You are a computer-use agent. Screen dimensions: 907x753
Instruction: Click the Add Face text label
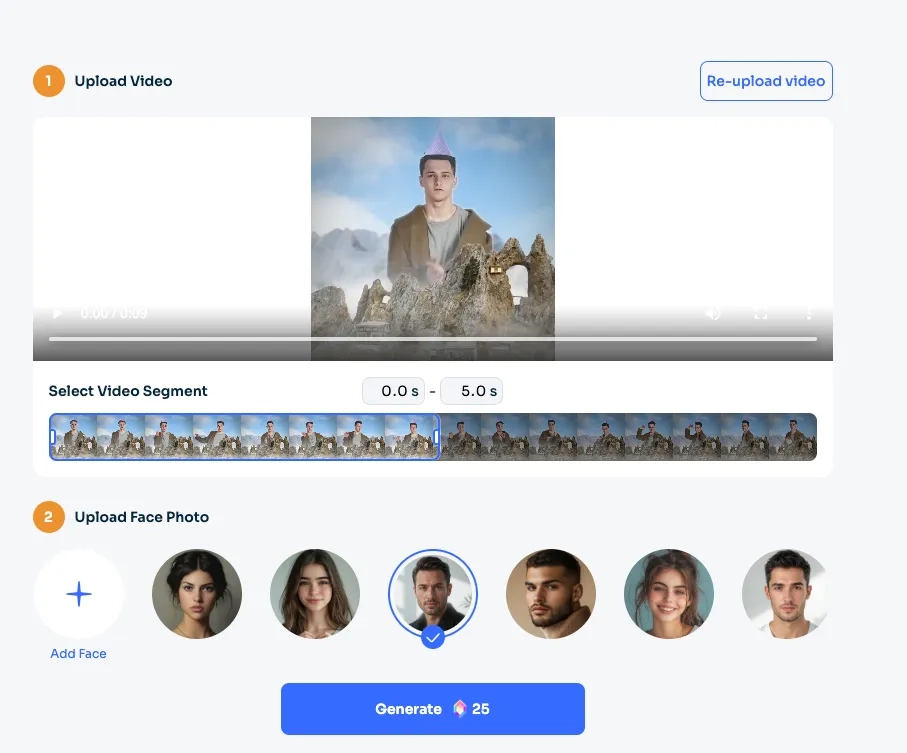click(x=78, y=653)
